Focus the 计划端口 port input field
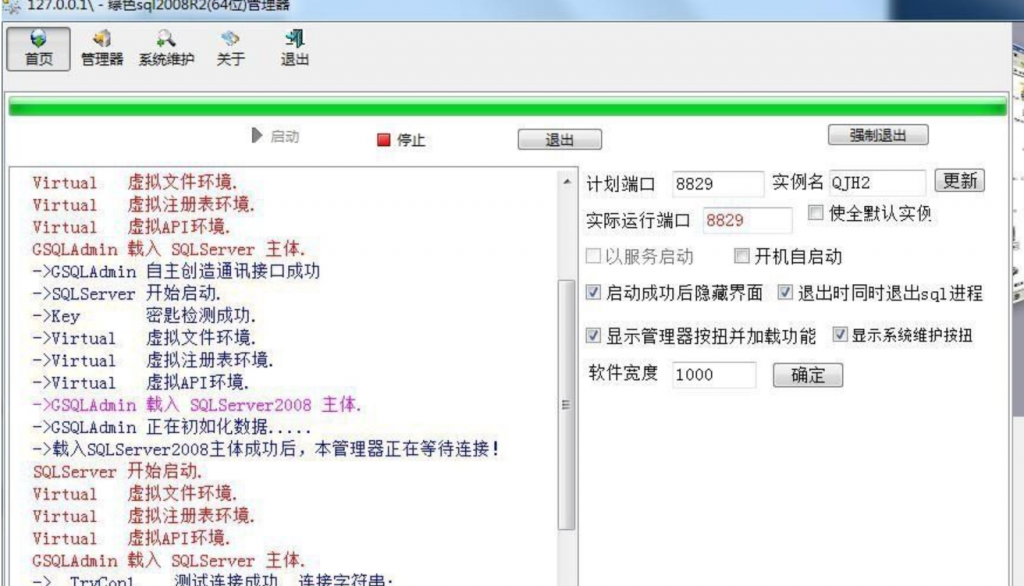1024x586 pixels. [x=717, y=184]
